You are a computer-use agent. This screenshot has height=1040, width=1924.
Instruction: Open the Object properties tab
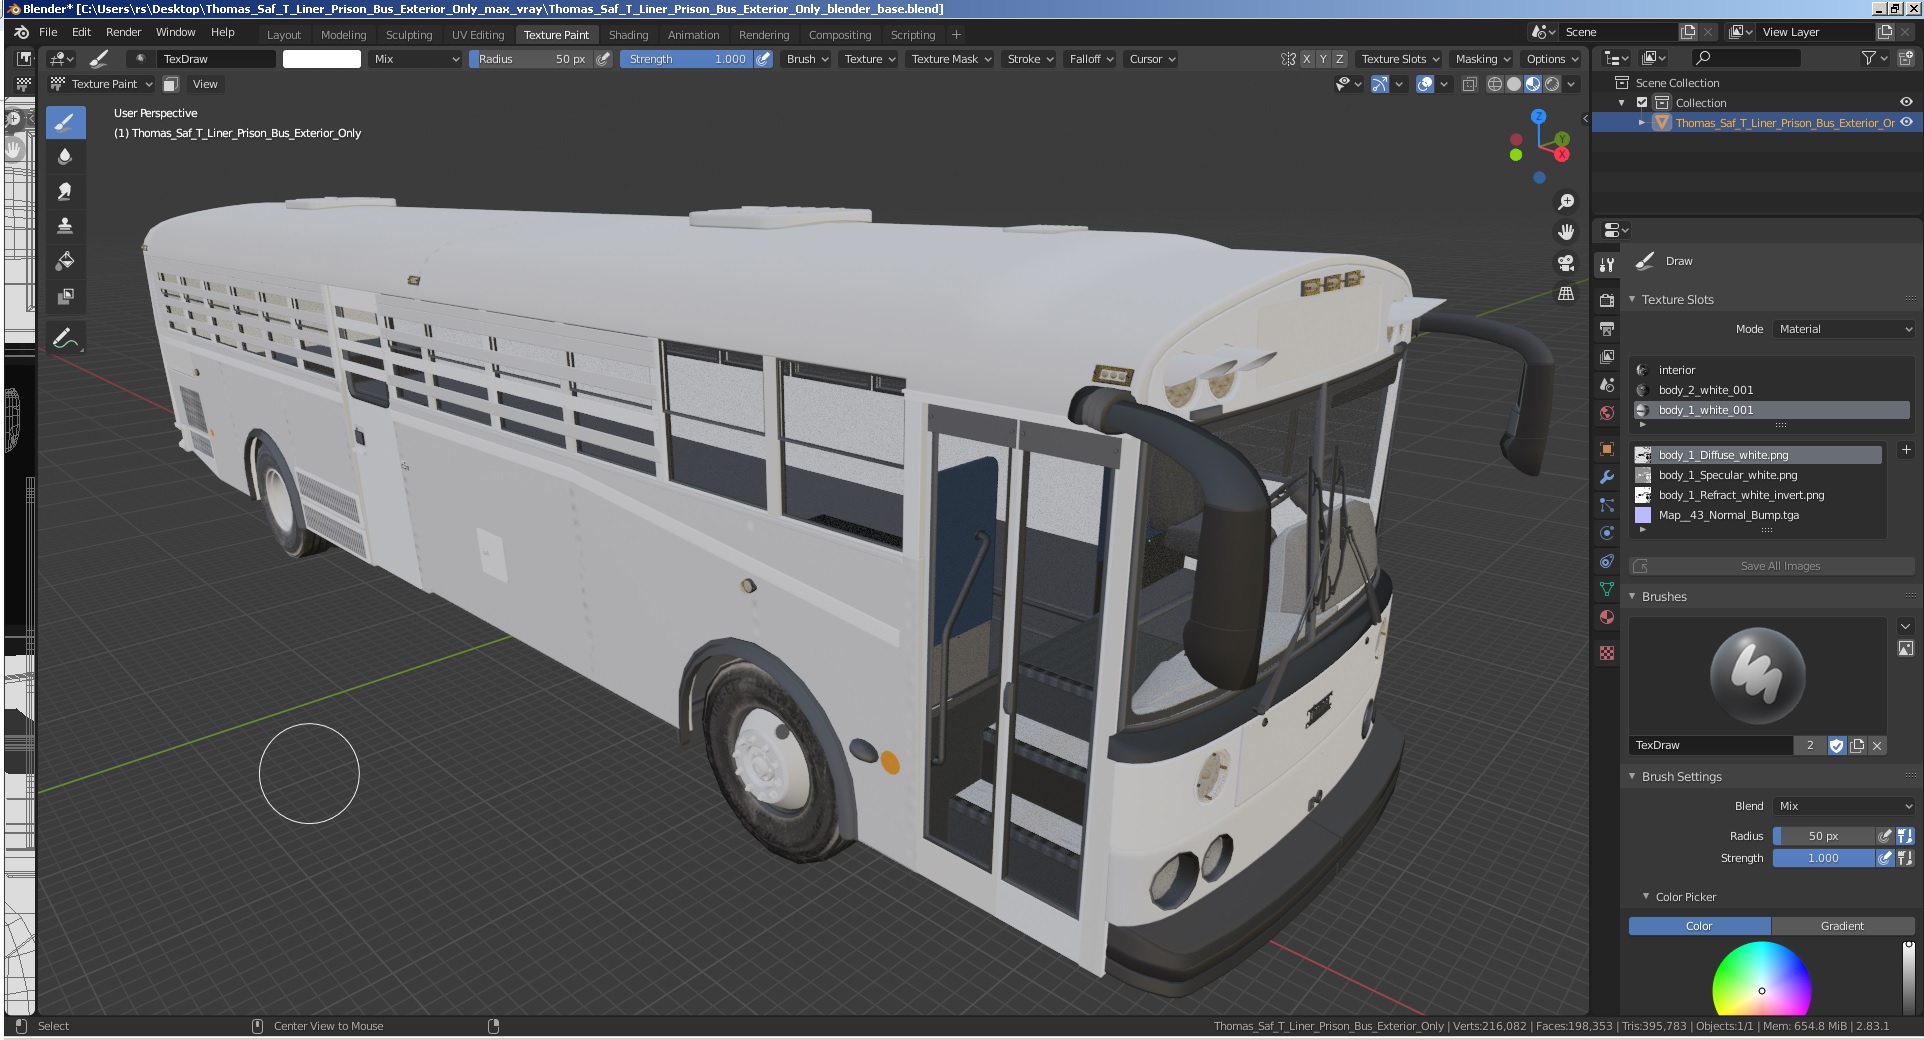(x=1607, y=449)
